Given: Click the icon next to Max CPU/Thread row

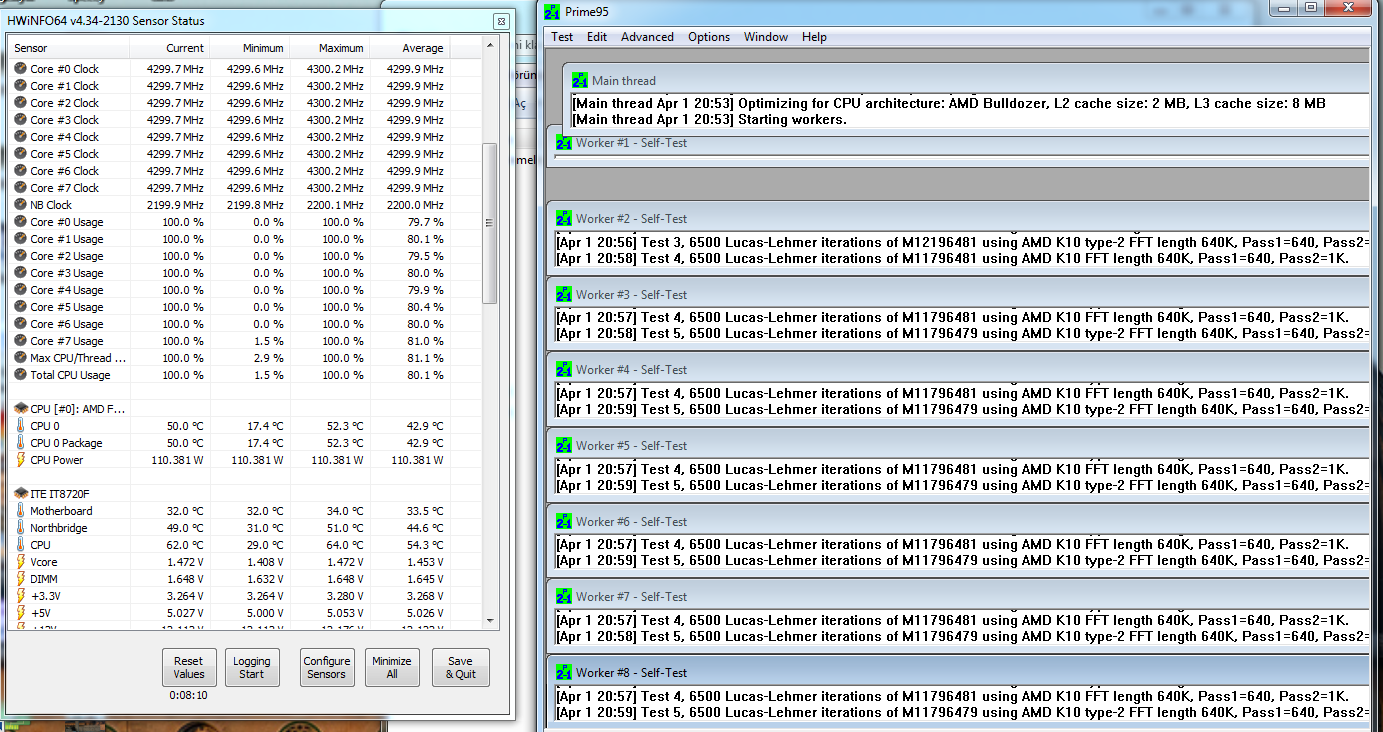Looking at the screenshot, I should 20,358.
